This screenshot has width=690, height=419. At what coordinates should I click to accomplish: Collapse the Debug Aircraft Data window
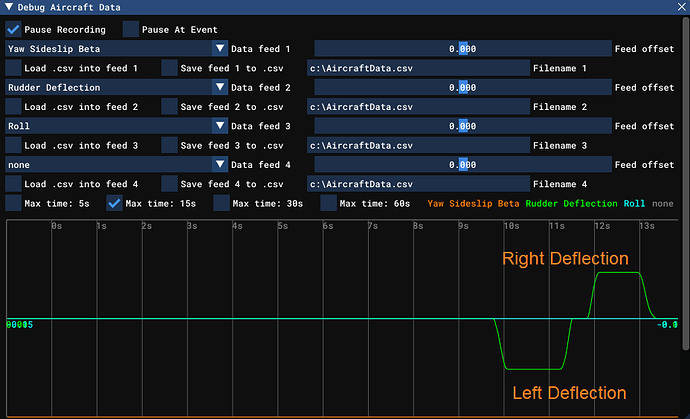pos(10,8)
